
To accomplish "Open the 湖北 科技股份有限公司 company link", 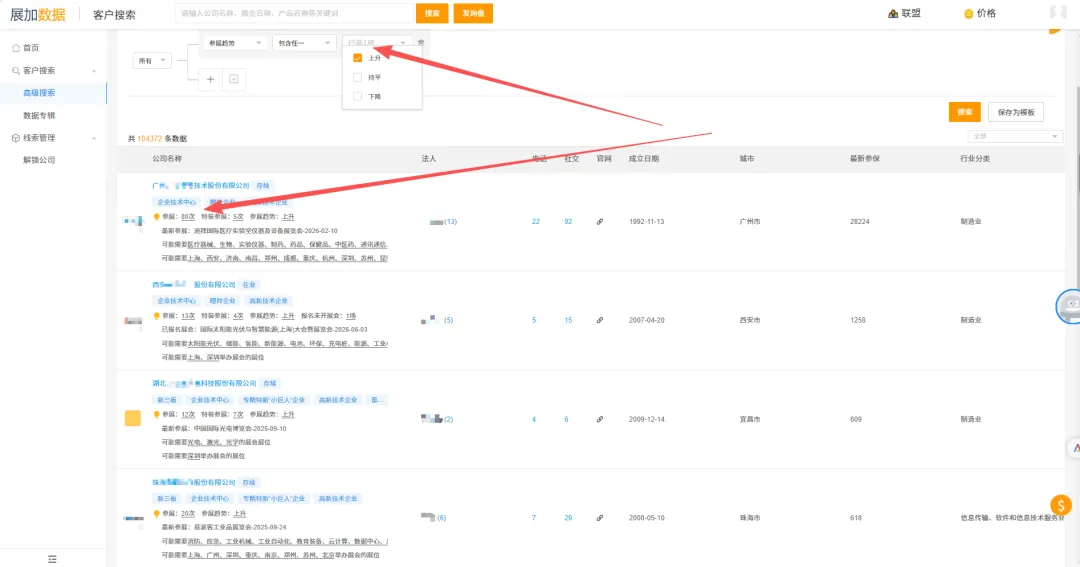I will click(204, 383).
